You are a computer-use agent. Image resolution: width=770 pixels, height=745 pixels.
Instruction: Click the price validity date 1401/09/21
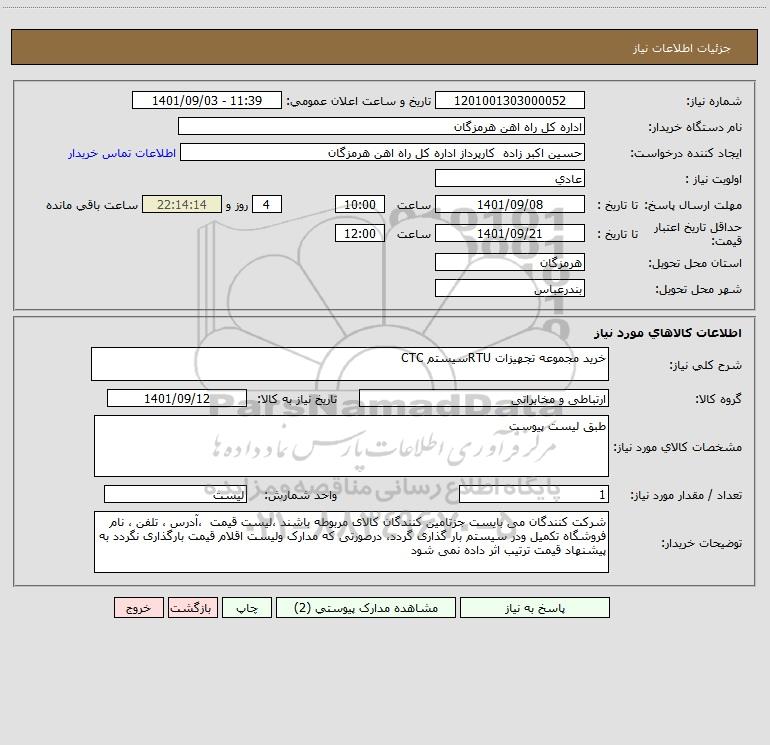click(x=510, y=233)
